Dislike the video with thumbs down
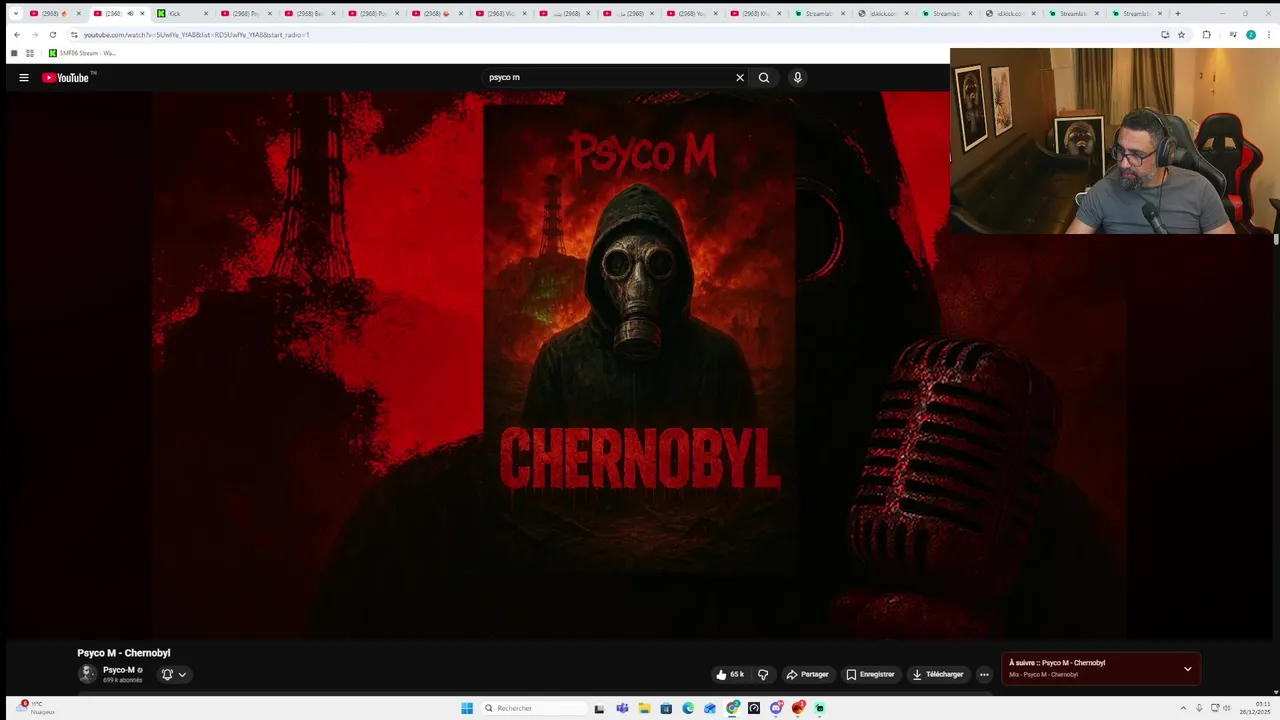 click(763, 674)
